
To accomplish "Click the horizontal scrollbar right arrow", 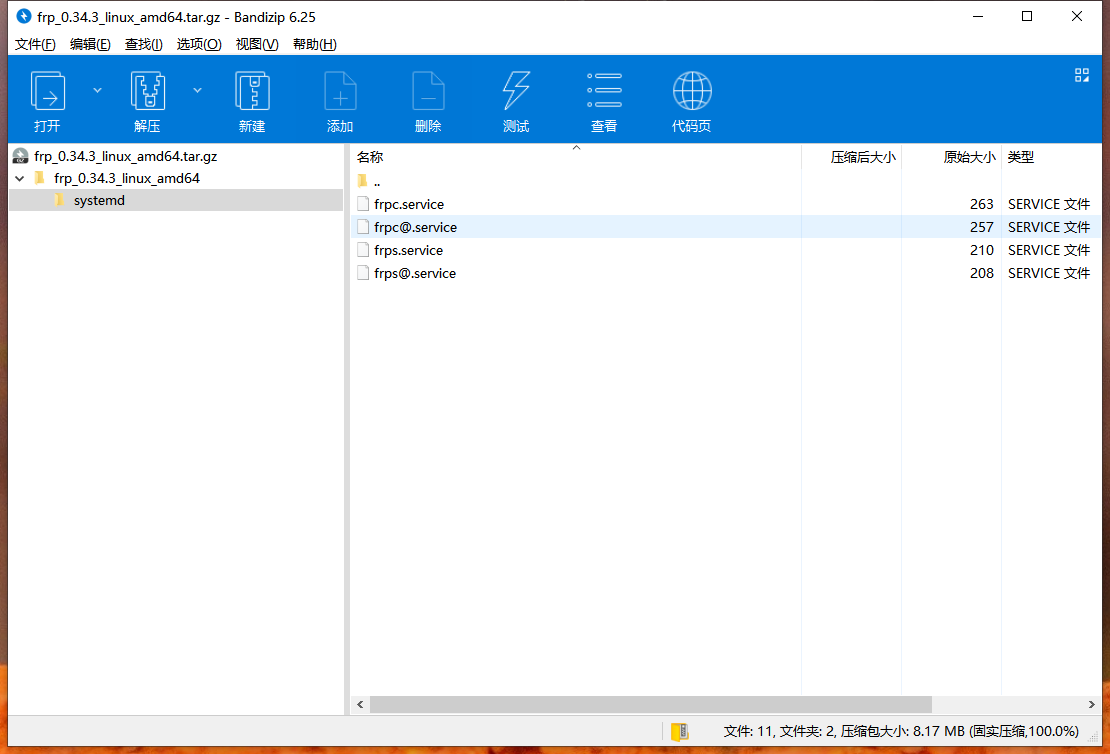I will point(1092,705).
